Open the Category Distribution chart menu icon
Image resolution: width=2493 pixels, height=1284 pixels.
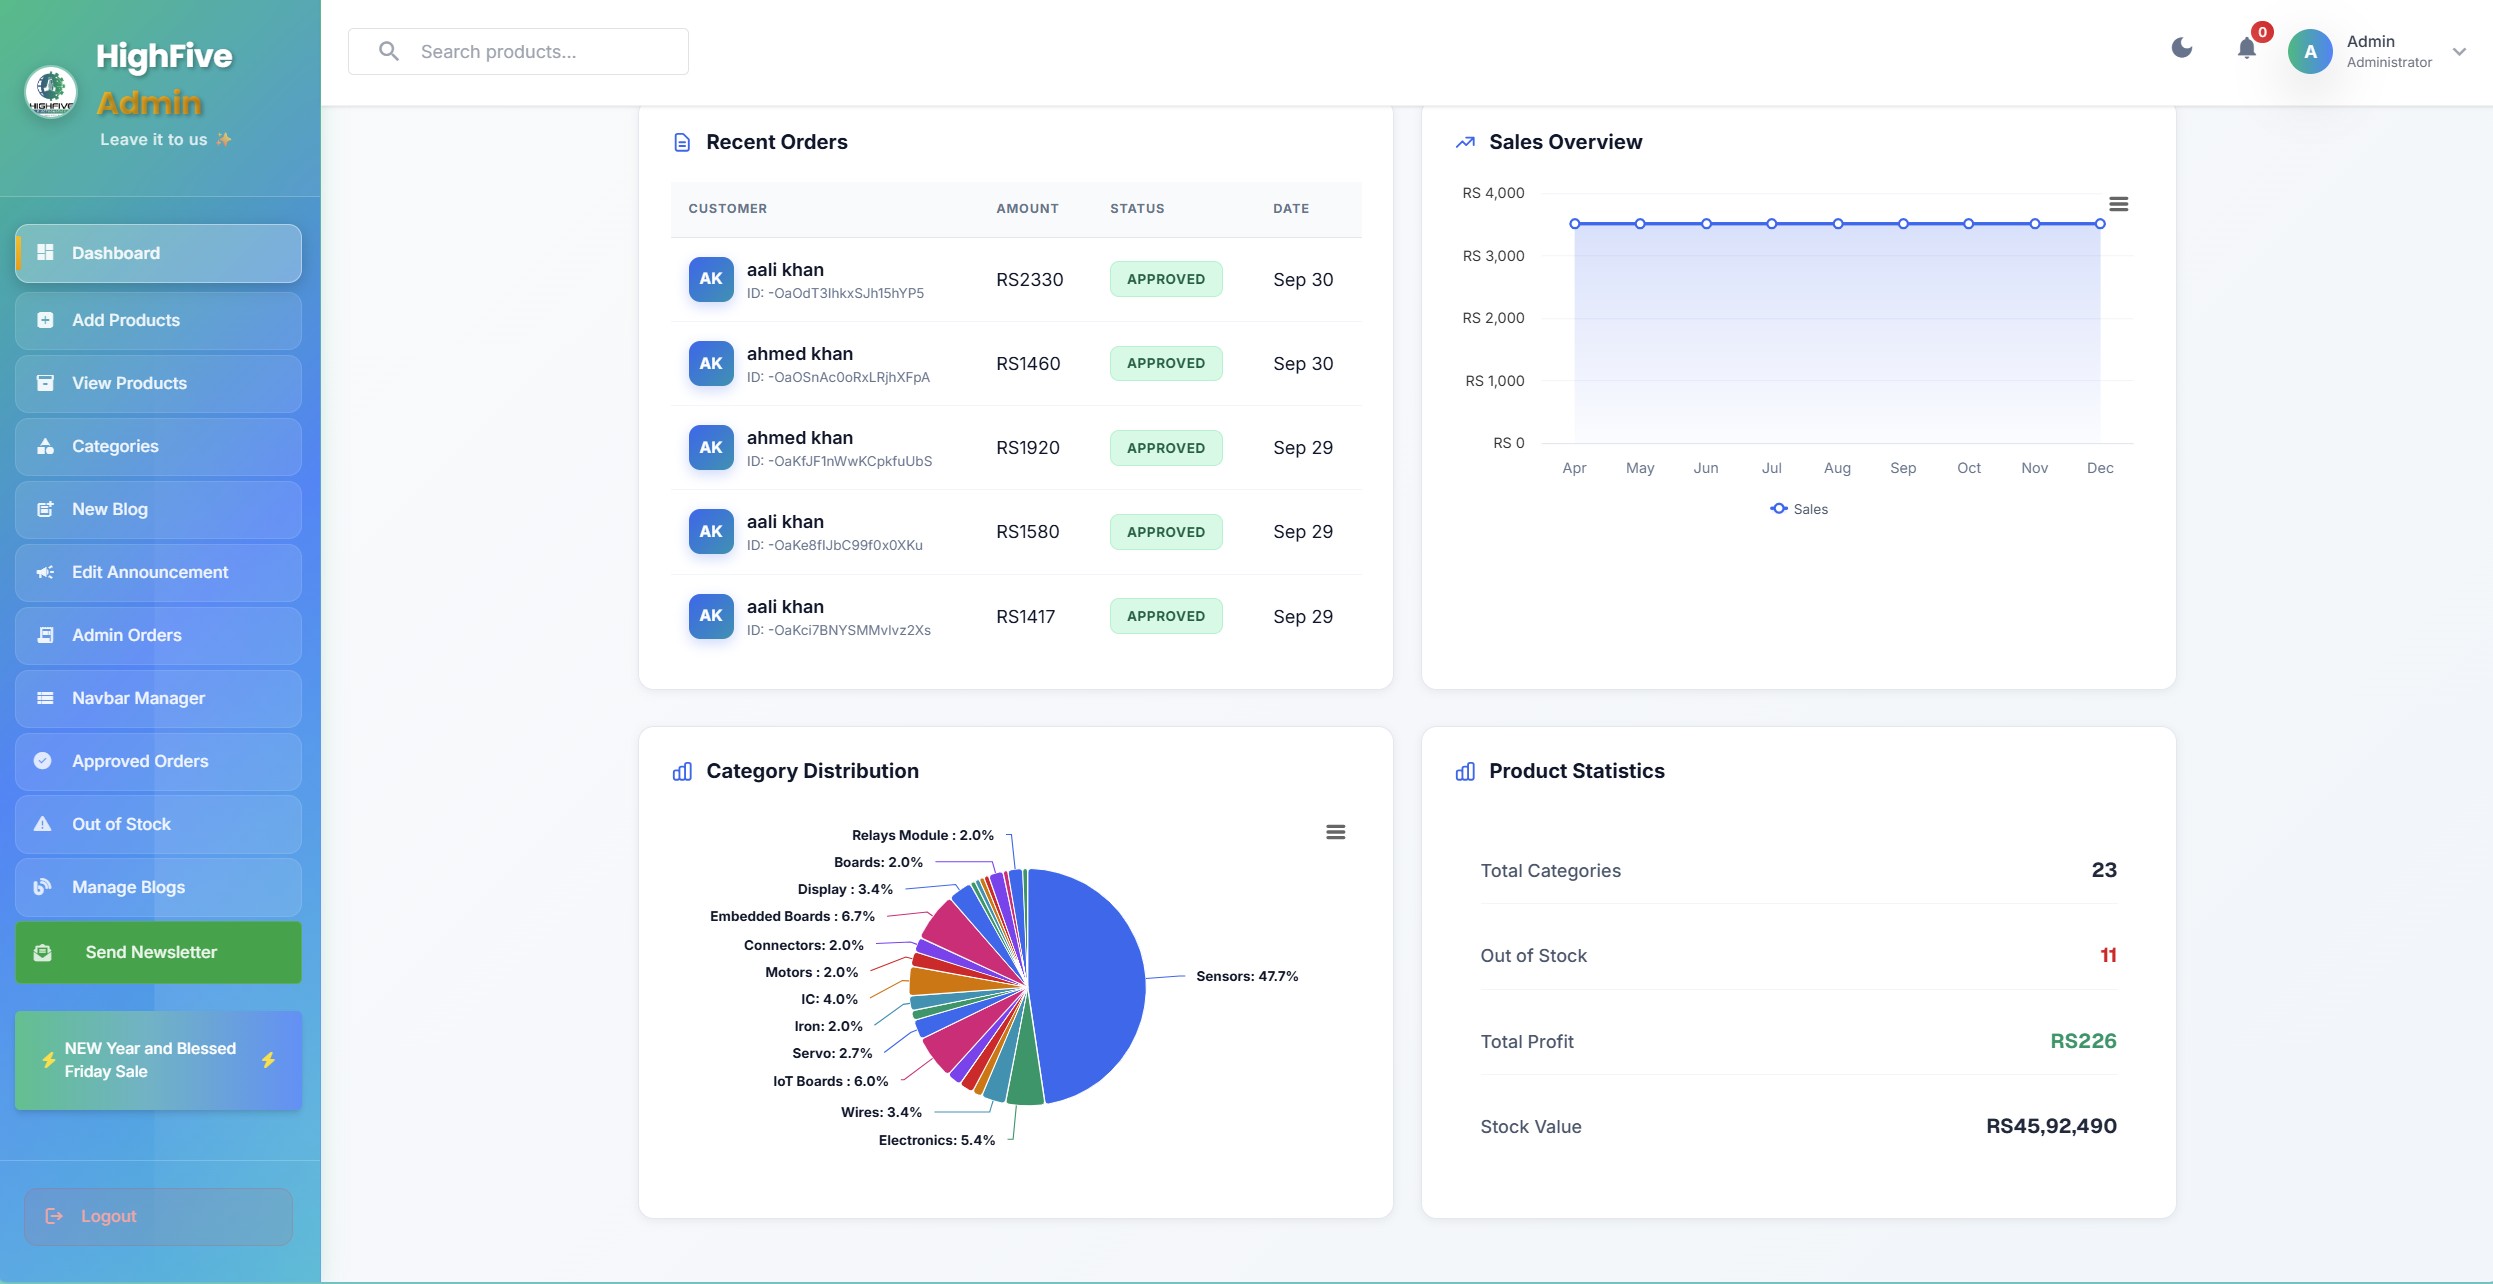point(1335,832)
